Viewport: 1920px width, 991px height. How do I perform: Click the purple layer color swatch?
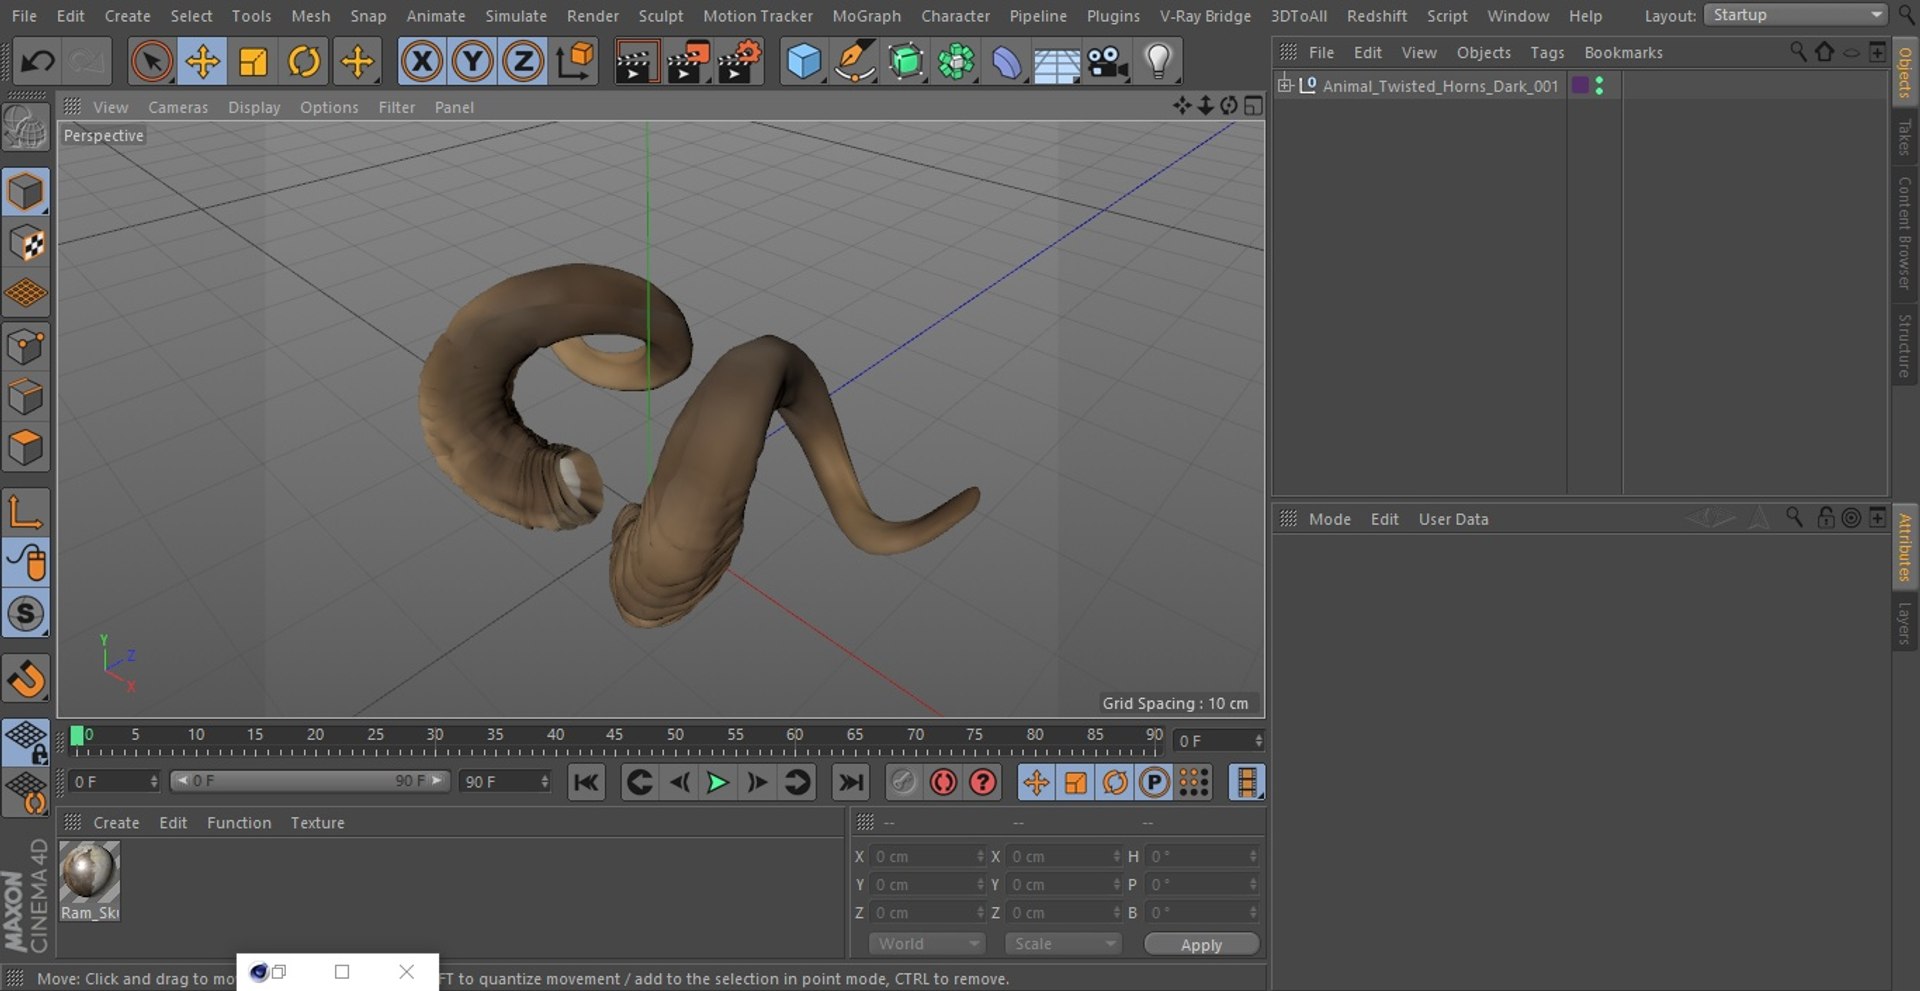1580,86
